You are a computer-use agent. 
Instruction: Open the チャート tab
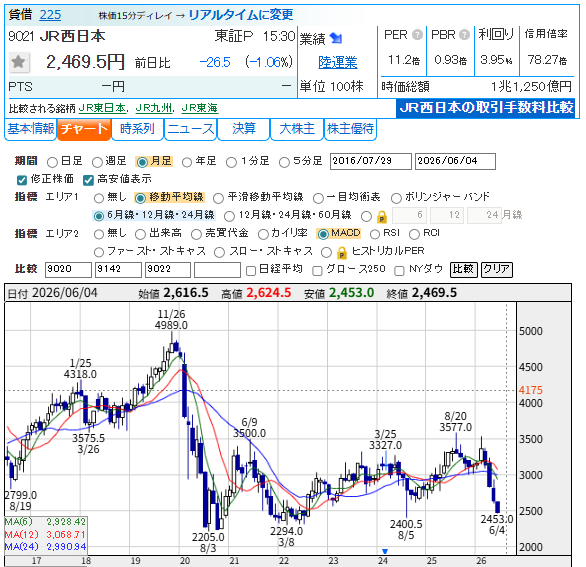(x=84, y=129)
